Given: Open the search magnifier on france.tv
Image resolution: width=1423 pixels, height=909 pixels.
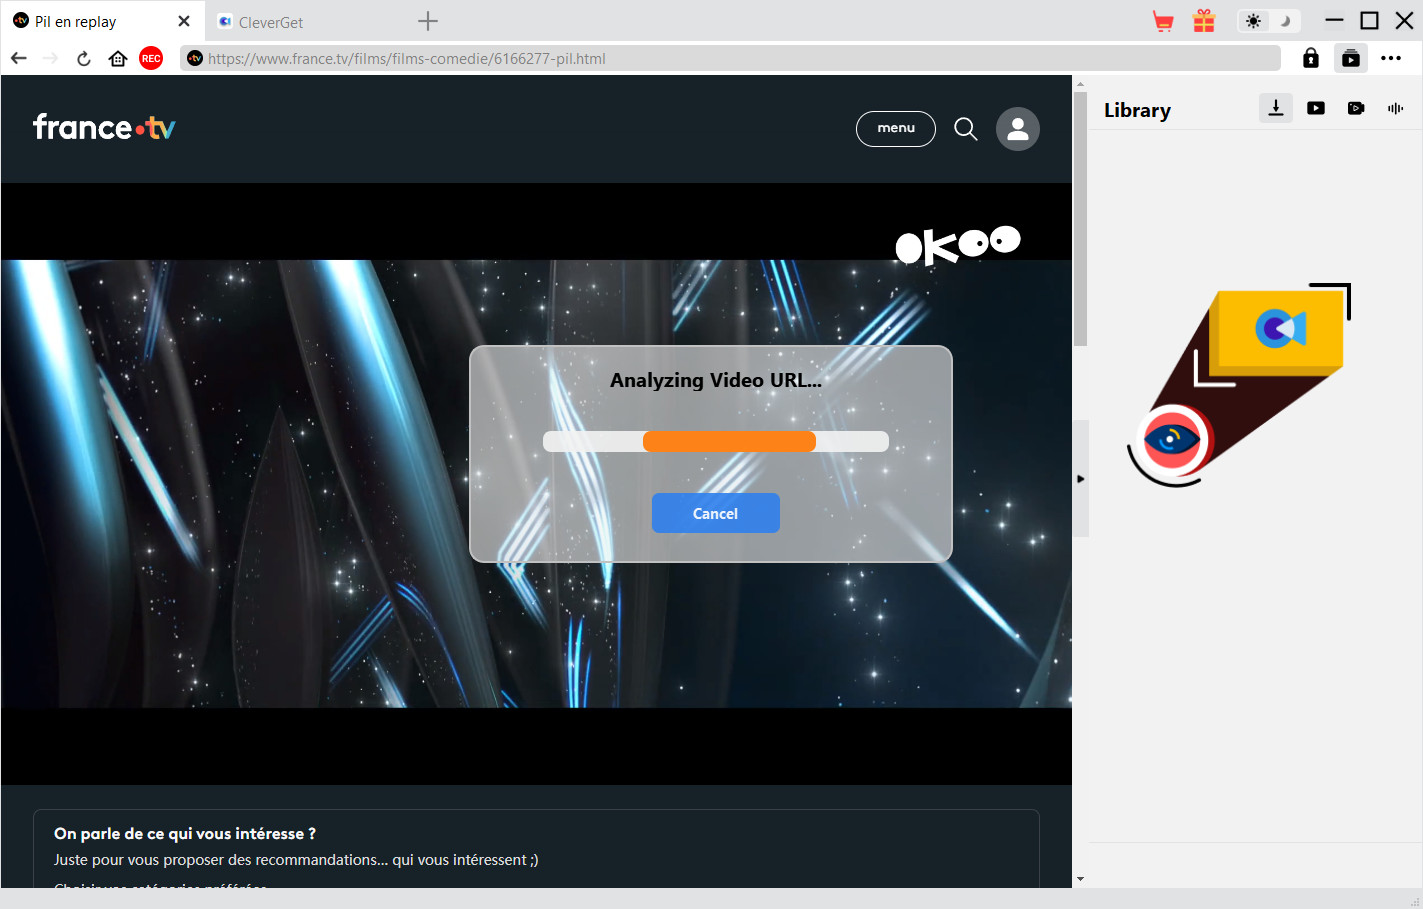Looking at the screenshot, I should pyautogui.click(x=966, y=129).
